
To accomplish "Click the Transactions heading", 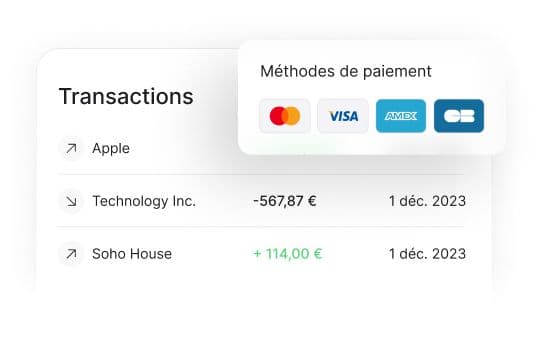I will pos(126,96).
